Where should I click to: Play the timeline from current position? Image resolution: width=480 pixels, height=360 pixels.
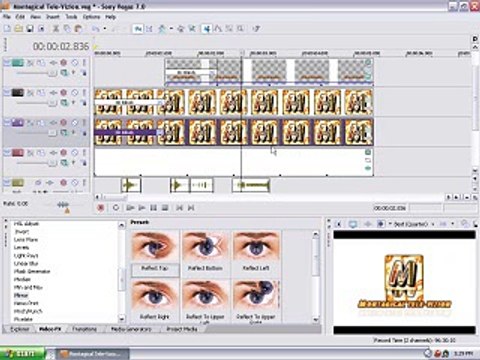pyautogui.click(x=142, y=208)
